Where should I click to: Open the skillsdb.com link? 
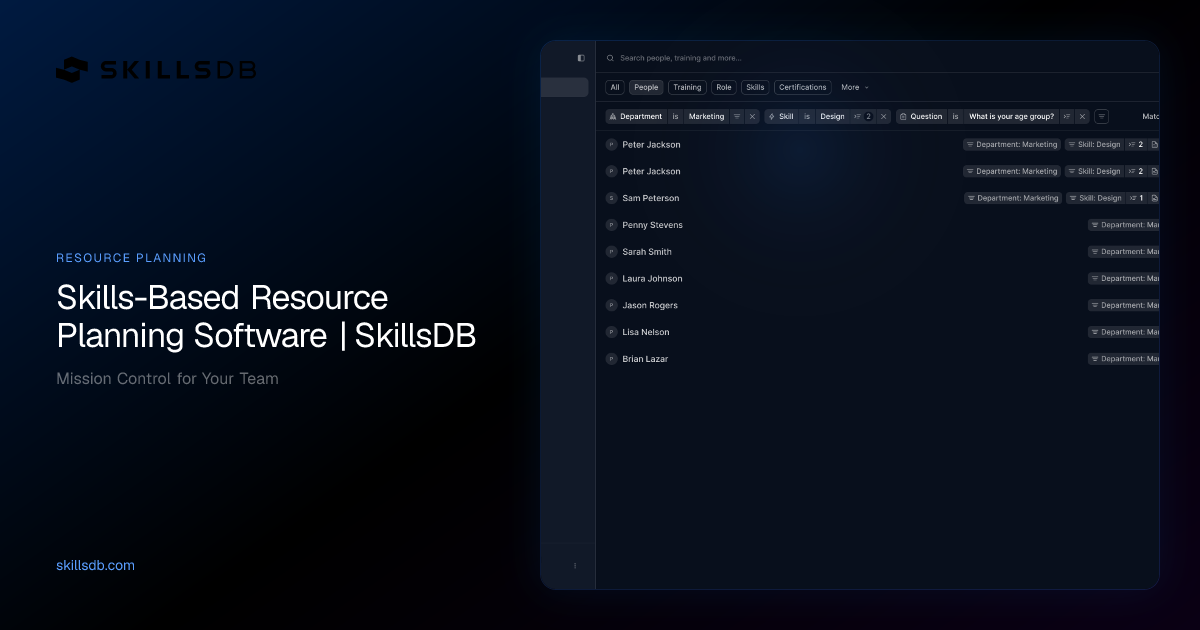point(96,565)
